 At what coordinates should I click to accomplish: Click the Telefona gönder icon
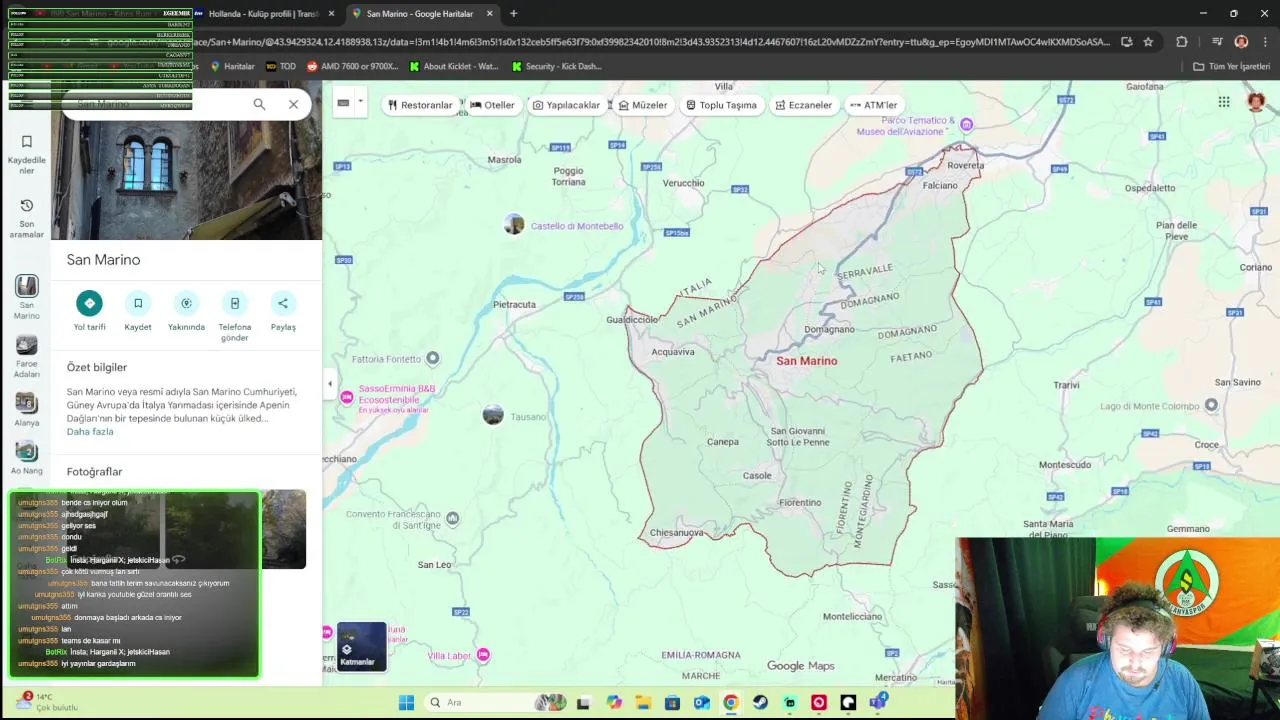[x=235, y=303]
